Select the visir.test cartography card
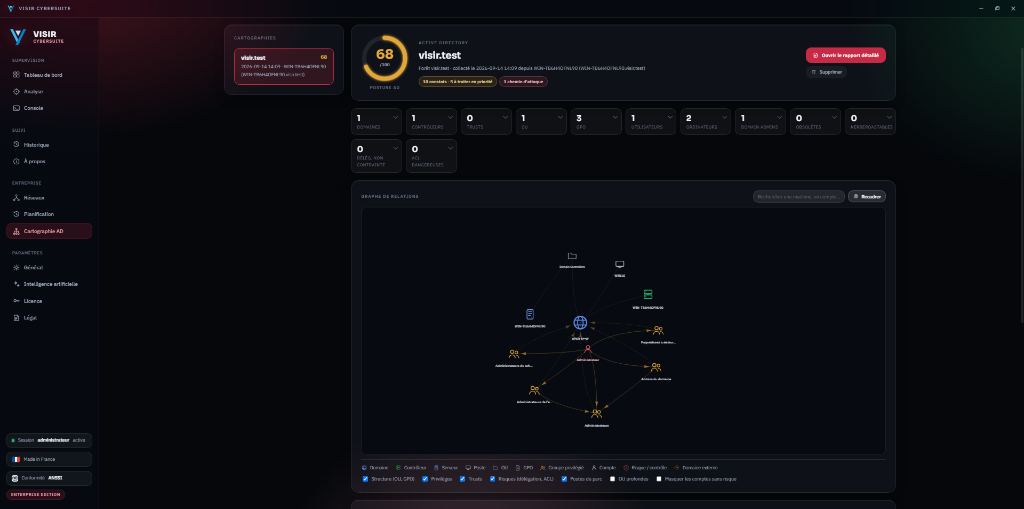This screenshot has height=509, width=1024. coord(283,66)
